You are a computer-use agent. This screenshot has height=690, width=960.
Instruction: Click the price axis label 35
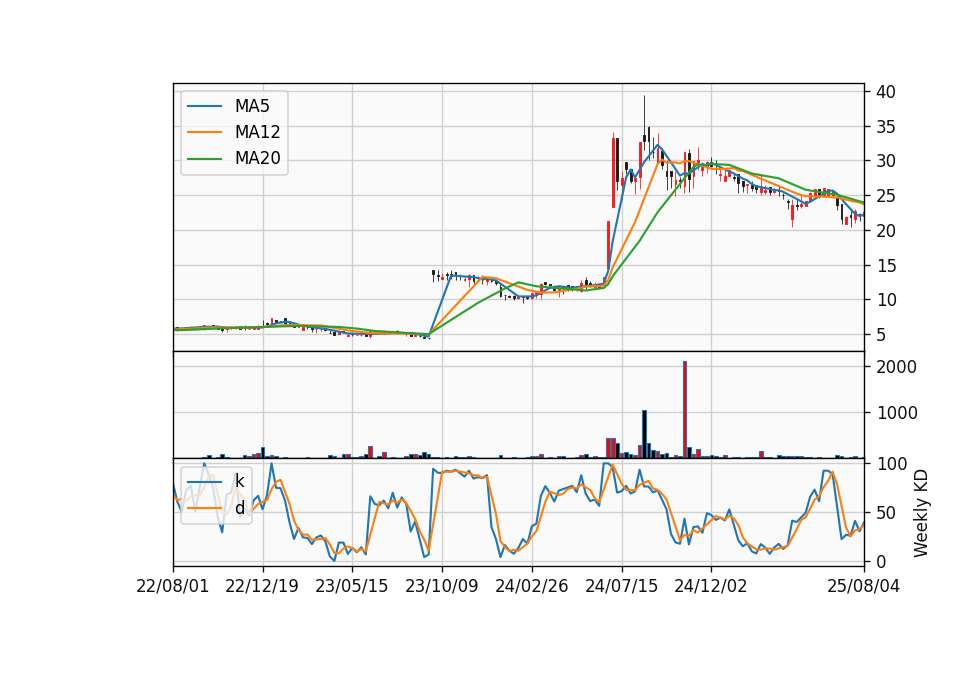point(886,127)
